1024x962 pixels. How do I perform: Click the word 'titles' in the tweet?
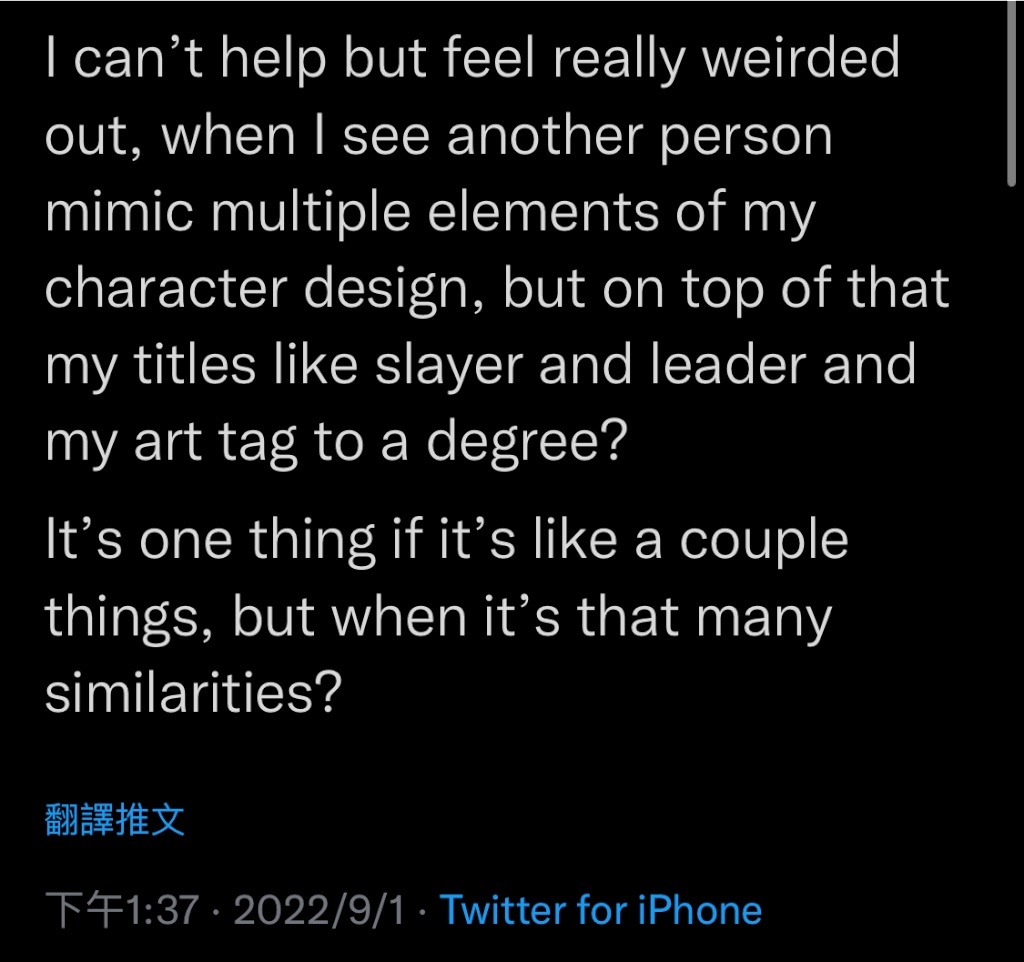pyautogui.click(x=195, y=365)
